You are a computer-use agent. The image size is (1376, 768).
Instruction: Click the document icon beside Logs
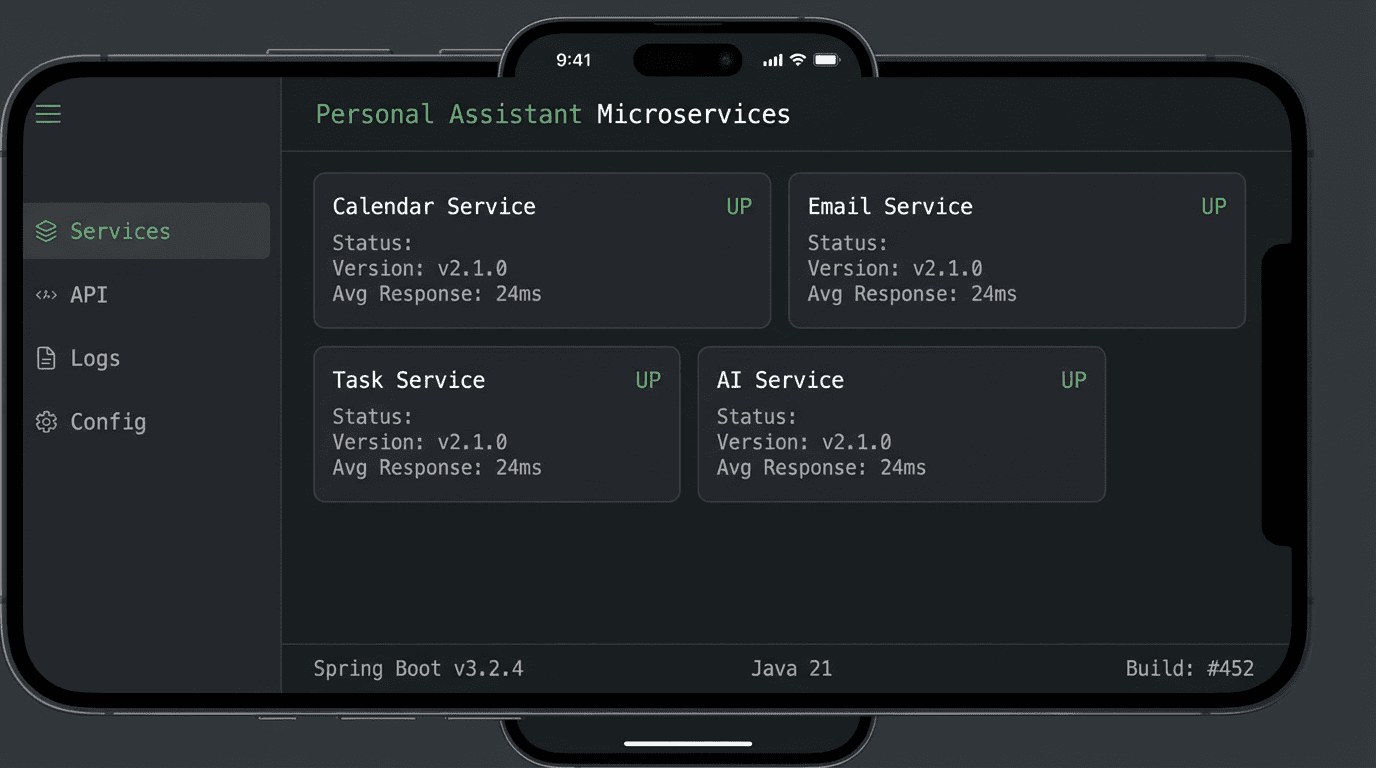click(44, 358)
